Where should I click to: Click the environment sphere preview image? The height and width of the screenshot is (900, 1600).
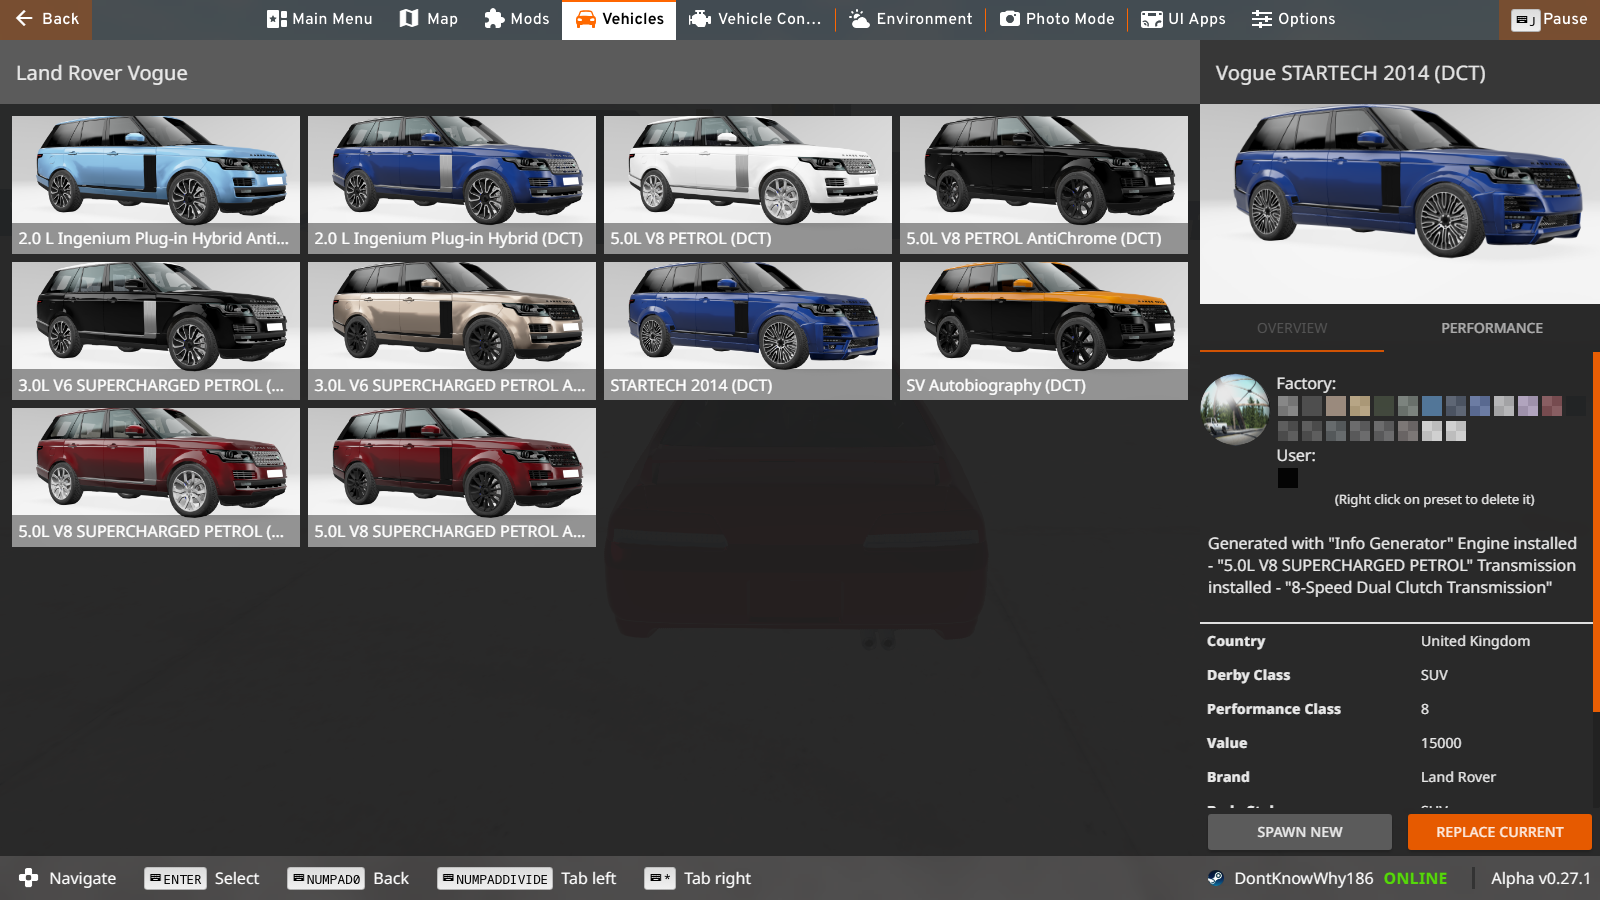pyautogui.click(x=1235, y=410)
